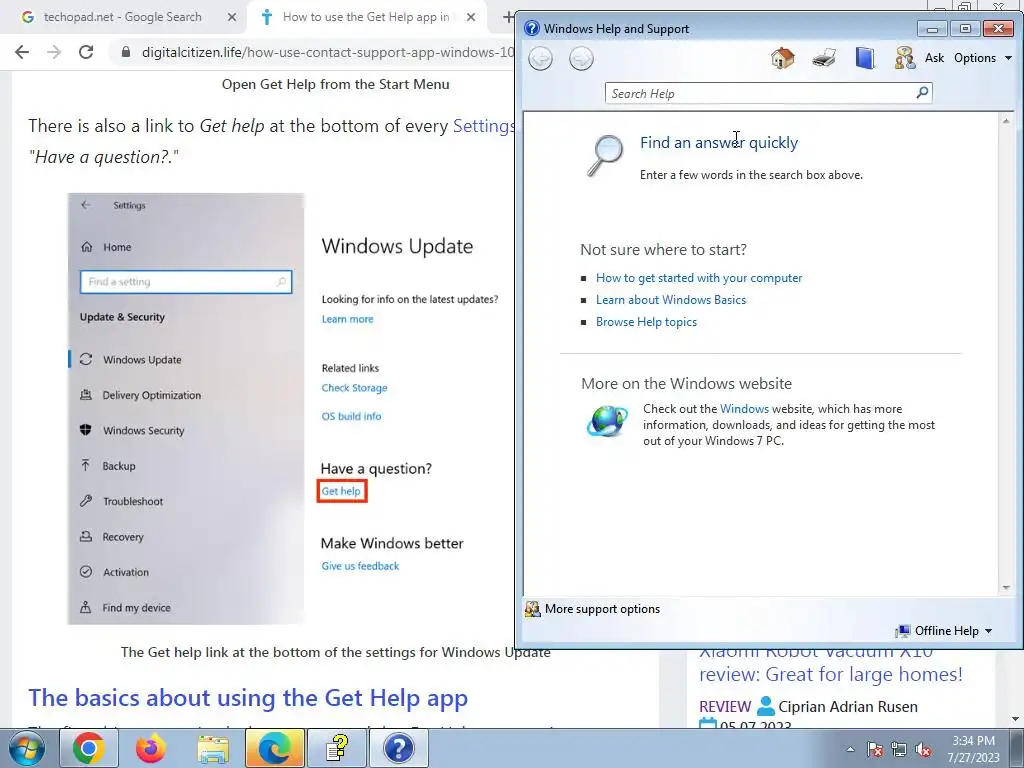Click the help pane scrollbar up arrow
The height and width of the screenshot is (768, 1024).
[1006, 121]
